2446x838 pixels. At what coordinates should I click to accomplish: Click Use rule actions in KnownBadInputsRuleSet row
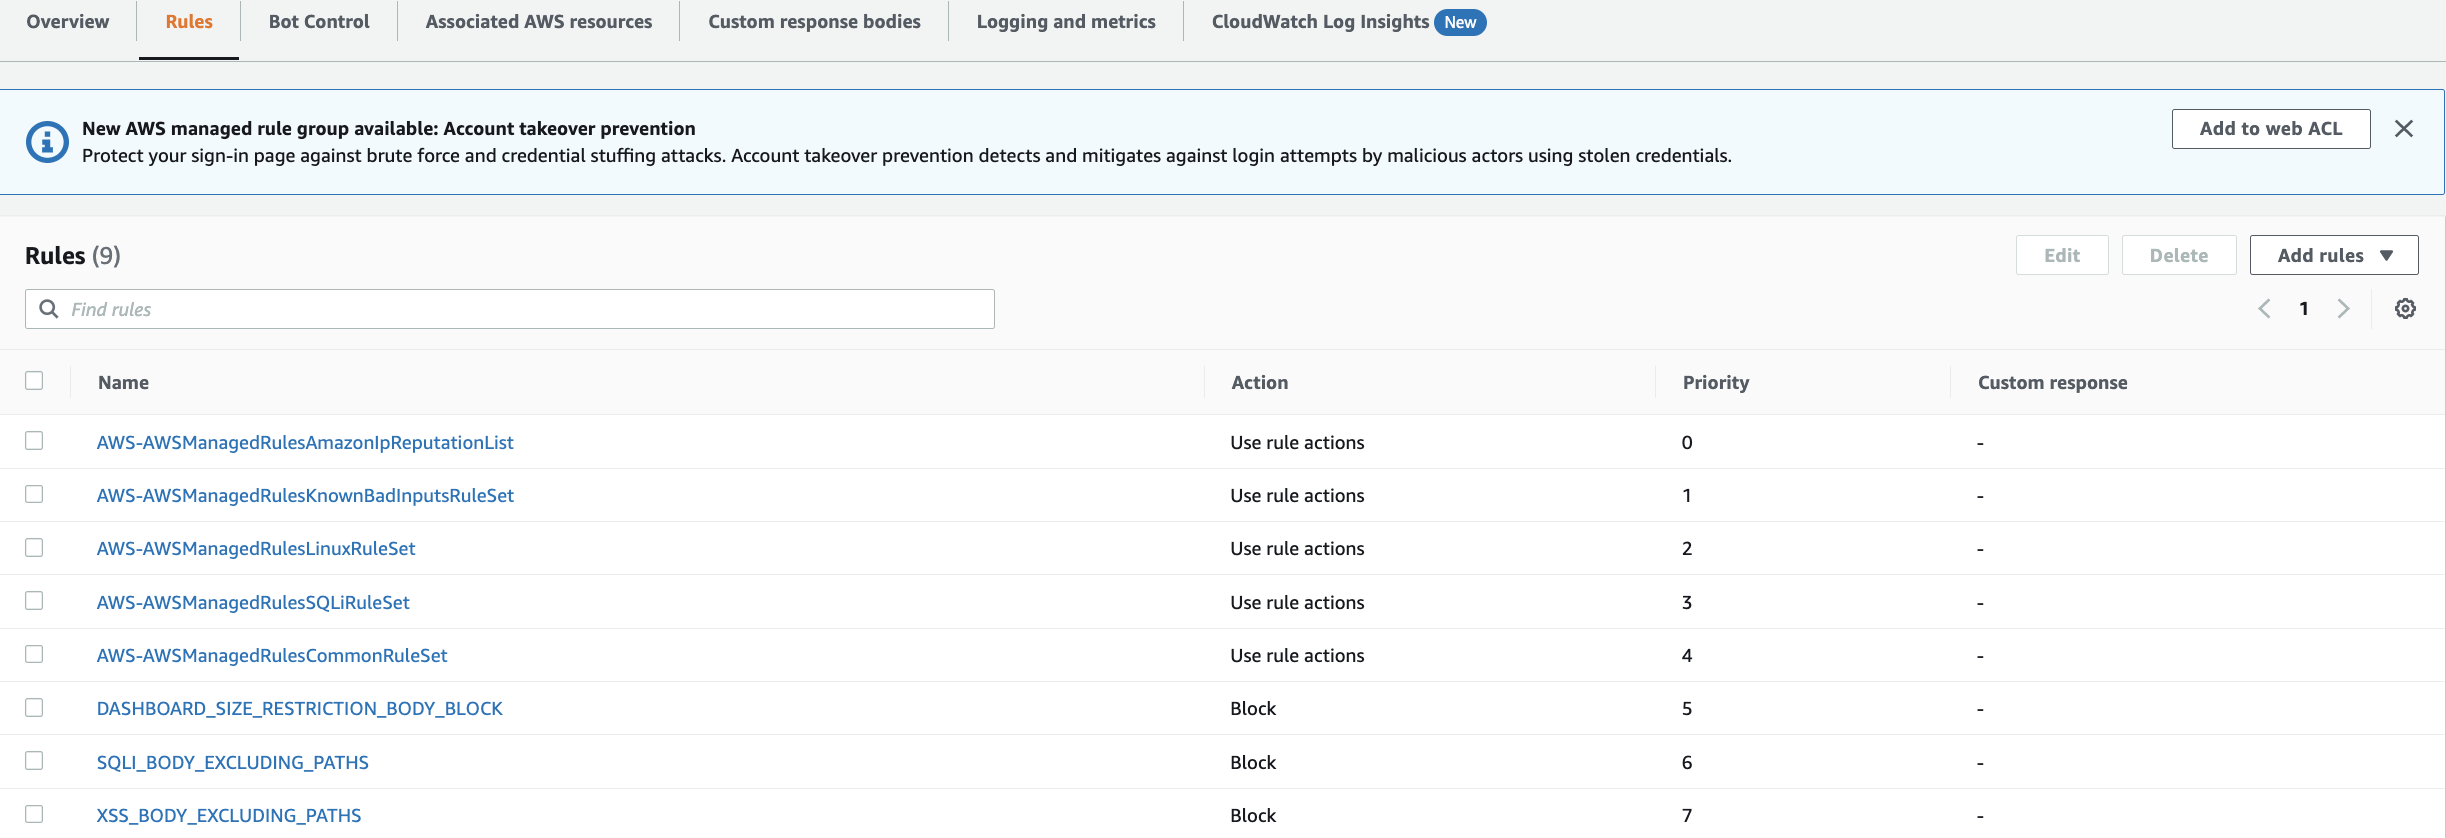[1297, 496]
